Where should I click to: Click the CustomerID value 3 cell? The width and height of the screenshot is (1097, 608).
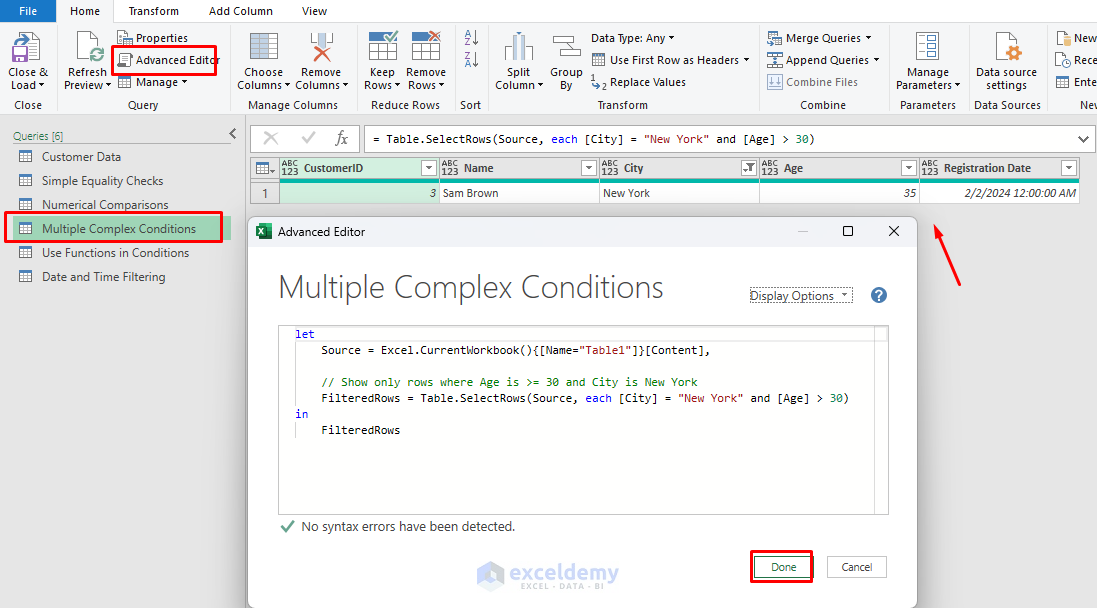pos(360,193)
